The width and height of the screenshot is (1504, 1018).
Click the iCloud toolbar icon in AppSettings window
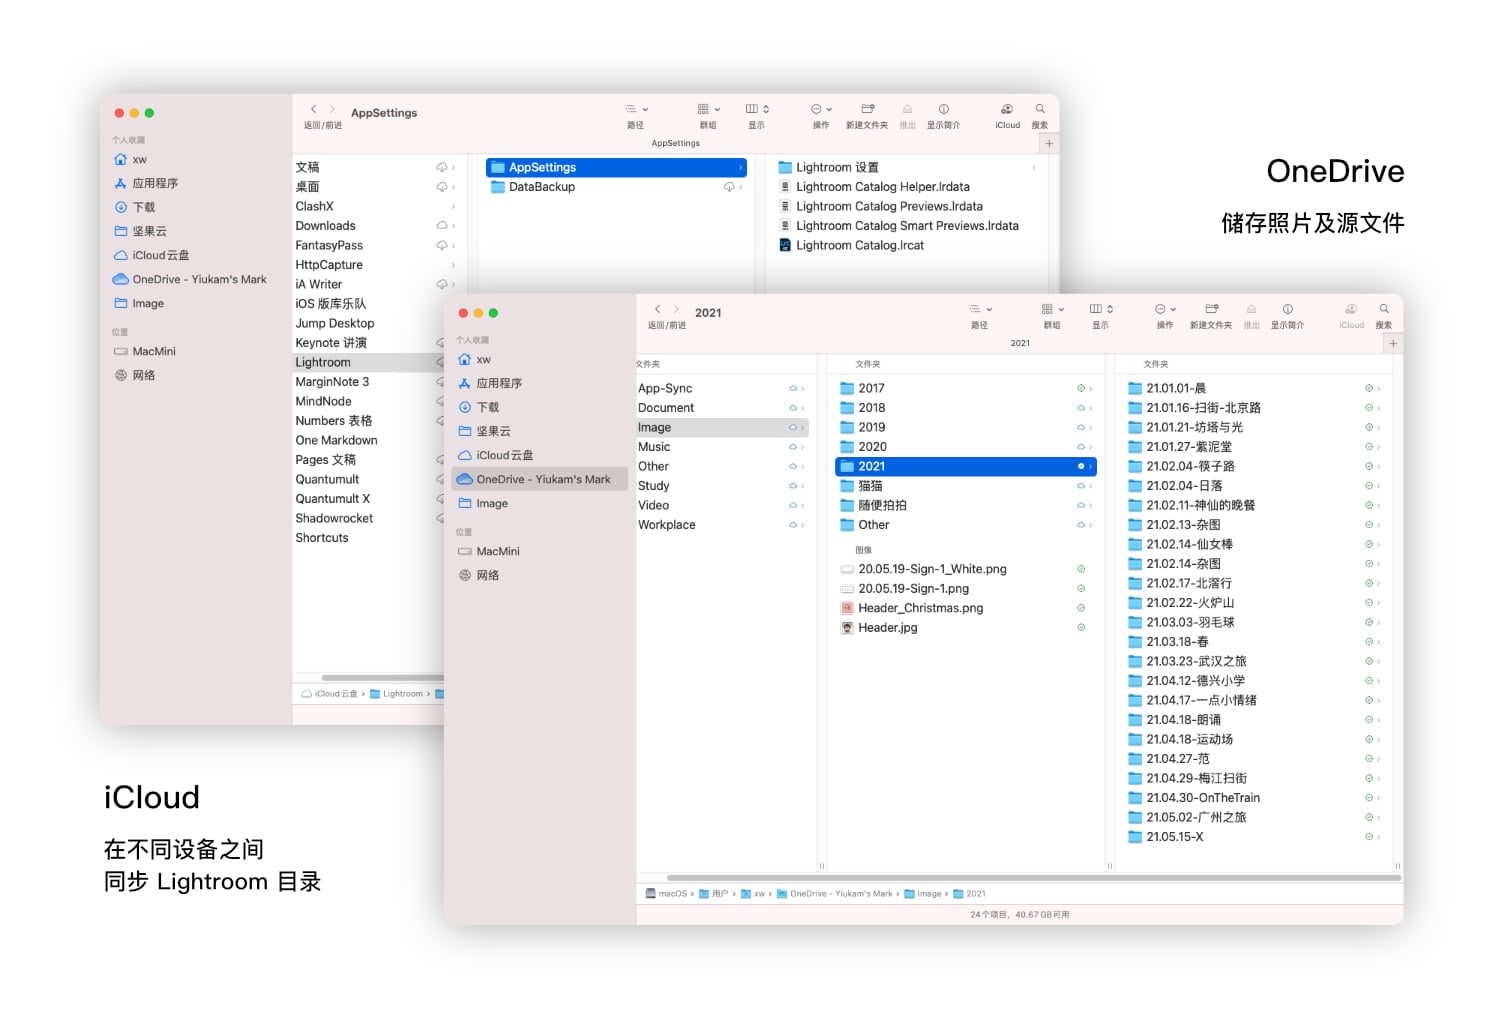pos(1007,109)
